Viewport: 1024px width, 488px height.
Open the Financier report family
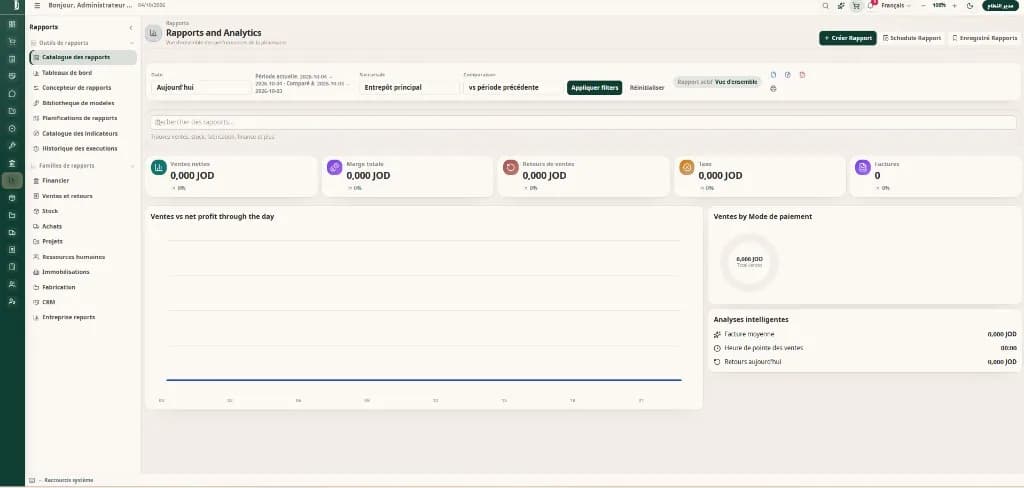83,180
